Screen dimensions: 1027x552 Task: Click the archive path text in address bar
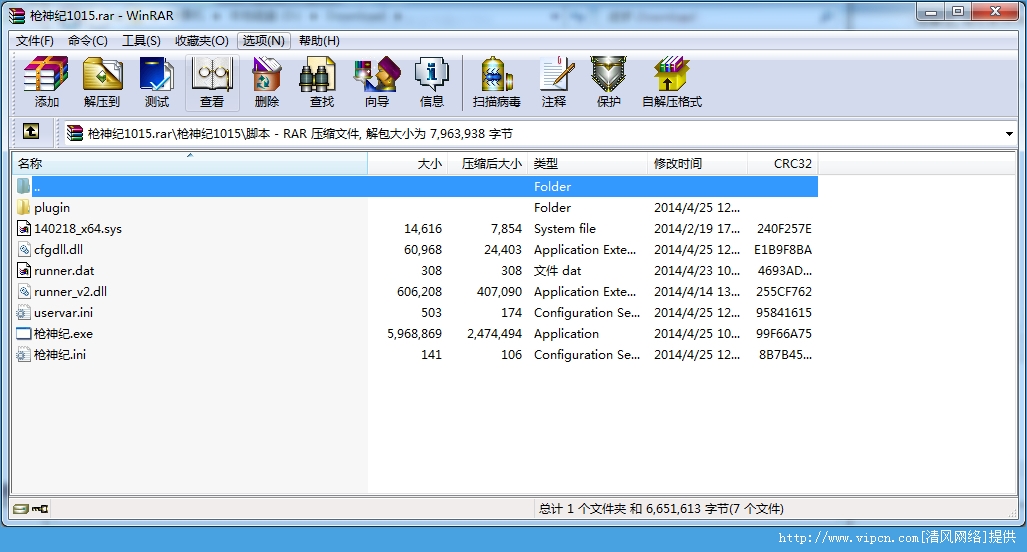(300, 134)
